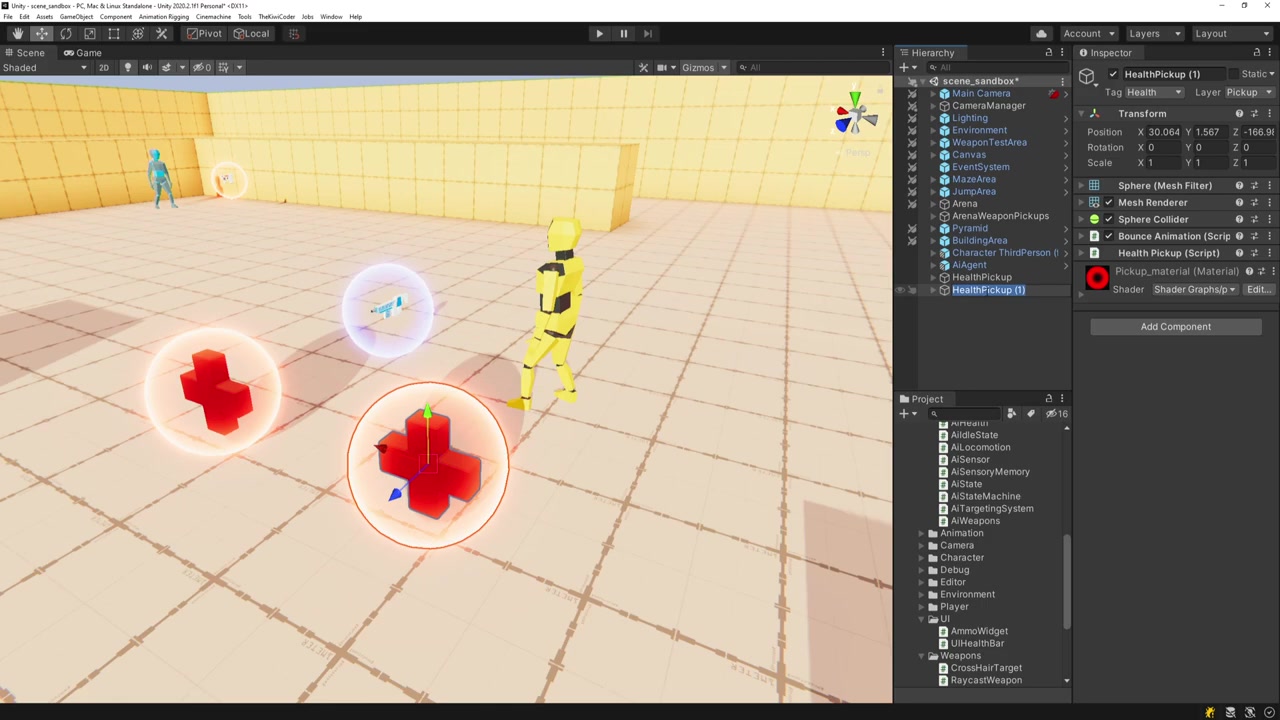The width and height of the screenshot is (1280, 720).
Task: Open the Tag dropdown set to Health
Action: tap(1154, 93)
